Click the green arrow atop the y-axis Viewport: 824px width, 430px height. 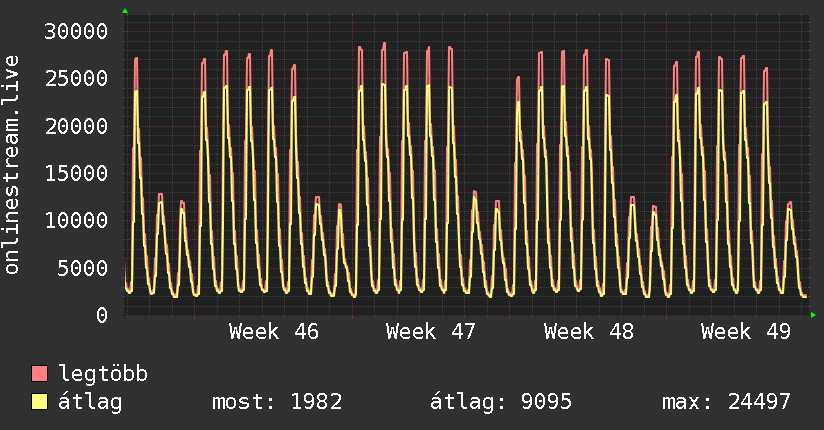pos(125,11)
